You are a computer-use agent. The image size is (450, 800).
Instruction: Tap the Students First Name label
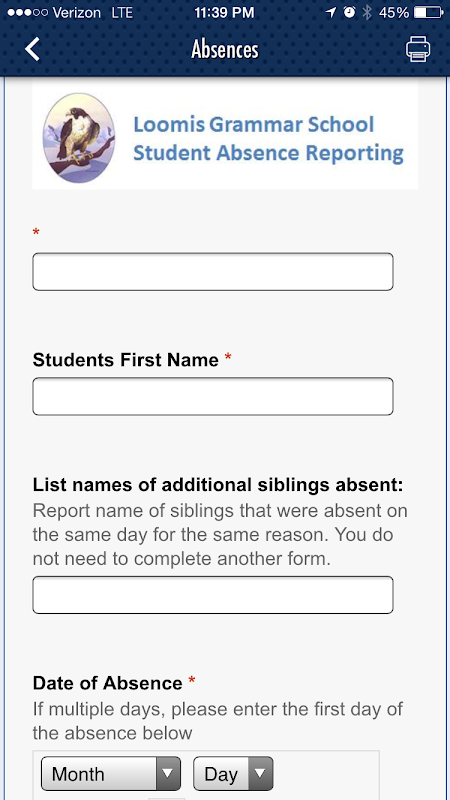[x=126, y=360]
